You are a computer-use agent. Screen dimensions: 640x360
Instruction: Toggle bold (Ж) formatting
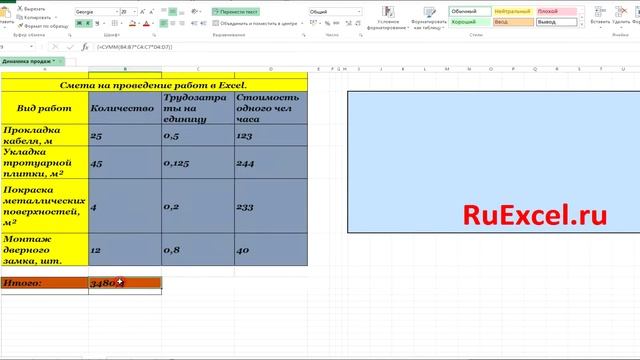(80, 23)
